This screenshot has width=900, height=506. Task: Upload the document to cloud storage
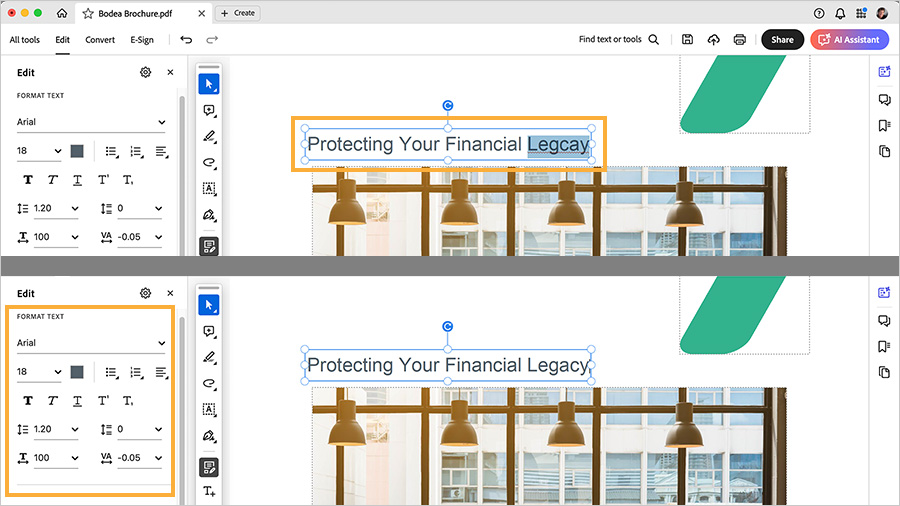tap(713, 39)
